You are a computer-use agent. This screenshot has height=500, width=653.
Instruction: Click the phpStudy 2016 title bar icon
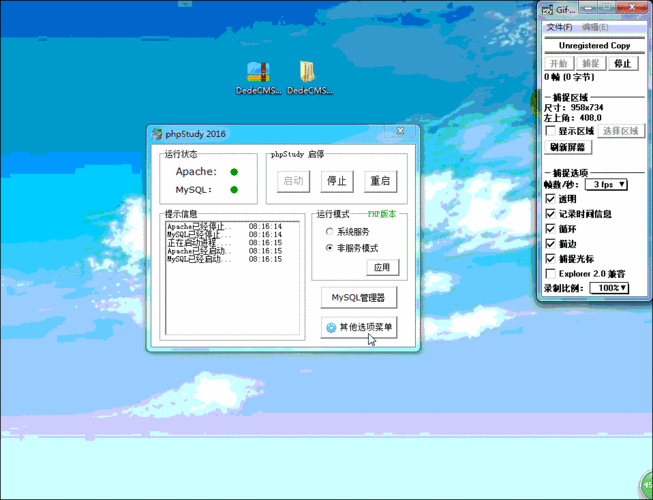pos(158,134)
